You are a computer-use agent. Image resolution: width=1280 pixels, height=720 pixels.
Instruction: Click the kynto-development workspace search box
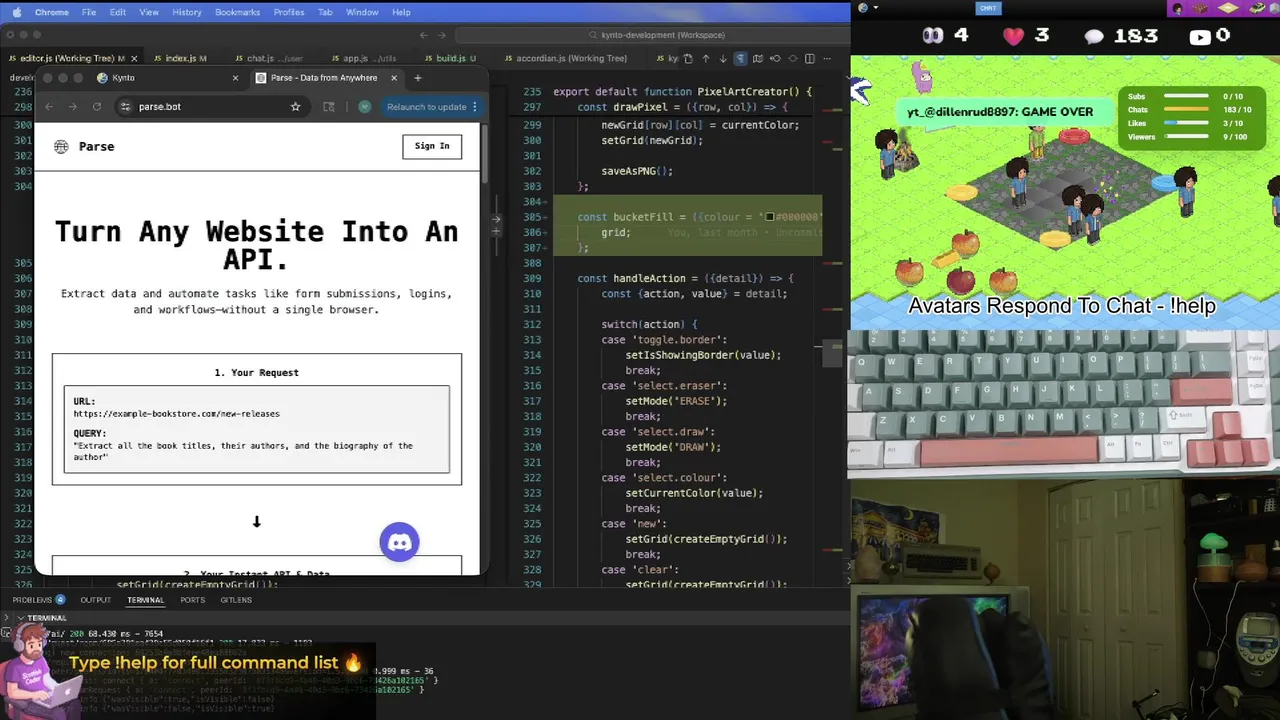coord(656,35)
